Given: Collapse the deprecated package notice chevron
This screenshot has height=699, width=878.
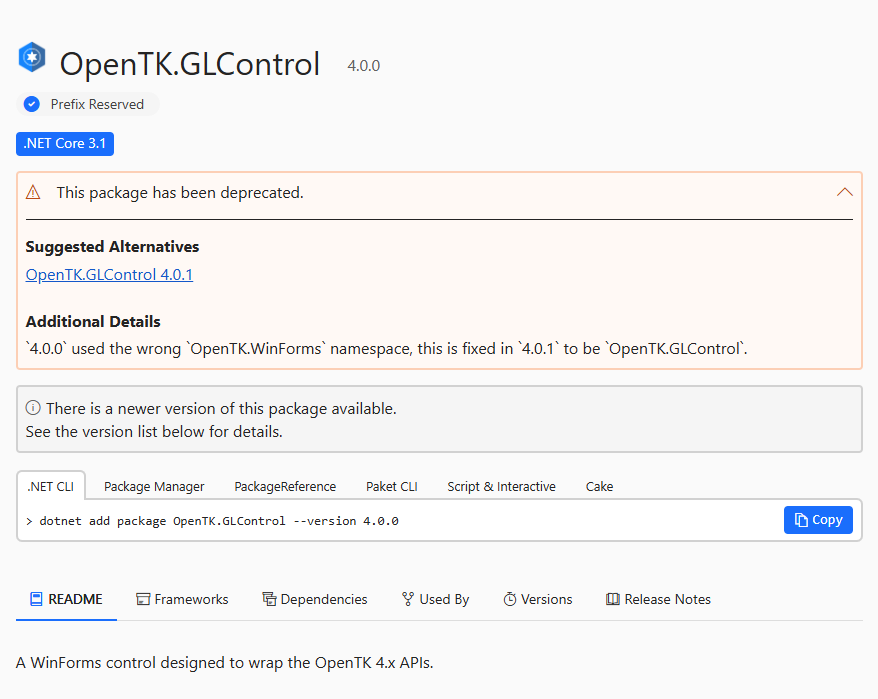Looking at the screenshot, I should [x=844, y=192].
